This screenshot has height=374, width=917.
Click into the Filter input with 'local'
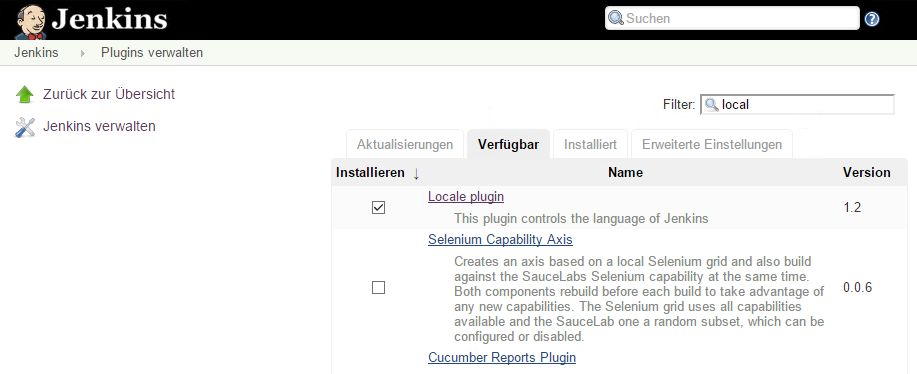(x=797, y=105)
